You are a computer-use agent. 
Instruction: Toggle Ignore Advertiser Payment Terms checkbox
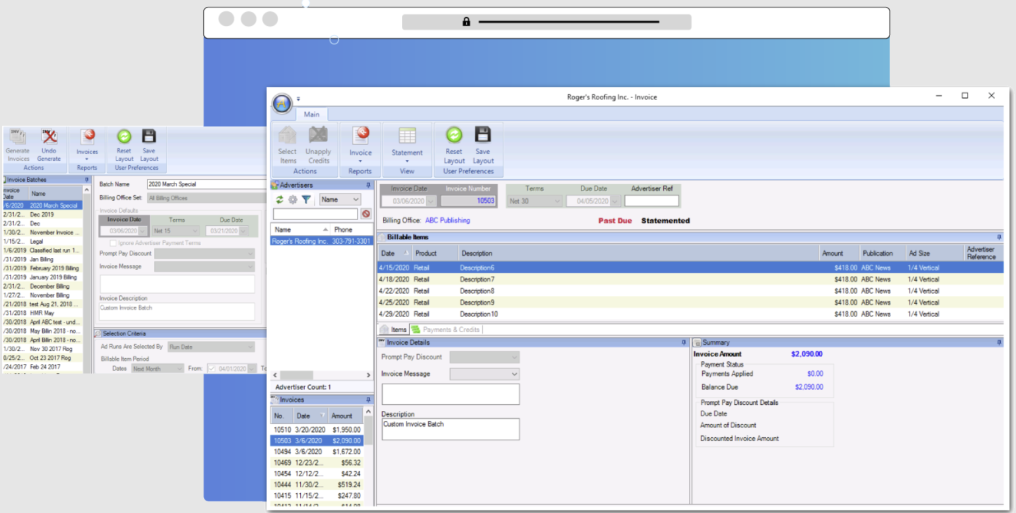(114, 243)
